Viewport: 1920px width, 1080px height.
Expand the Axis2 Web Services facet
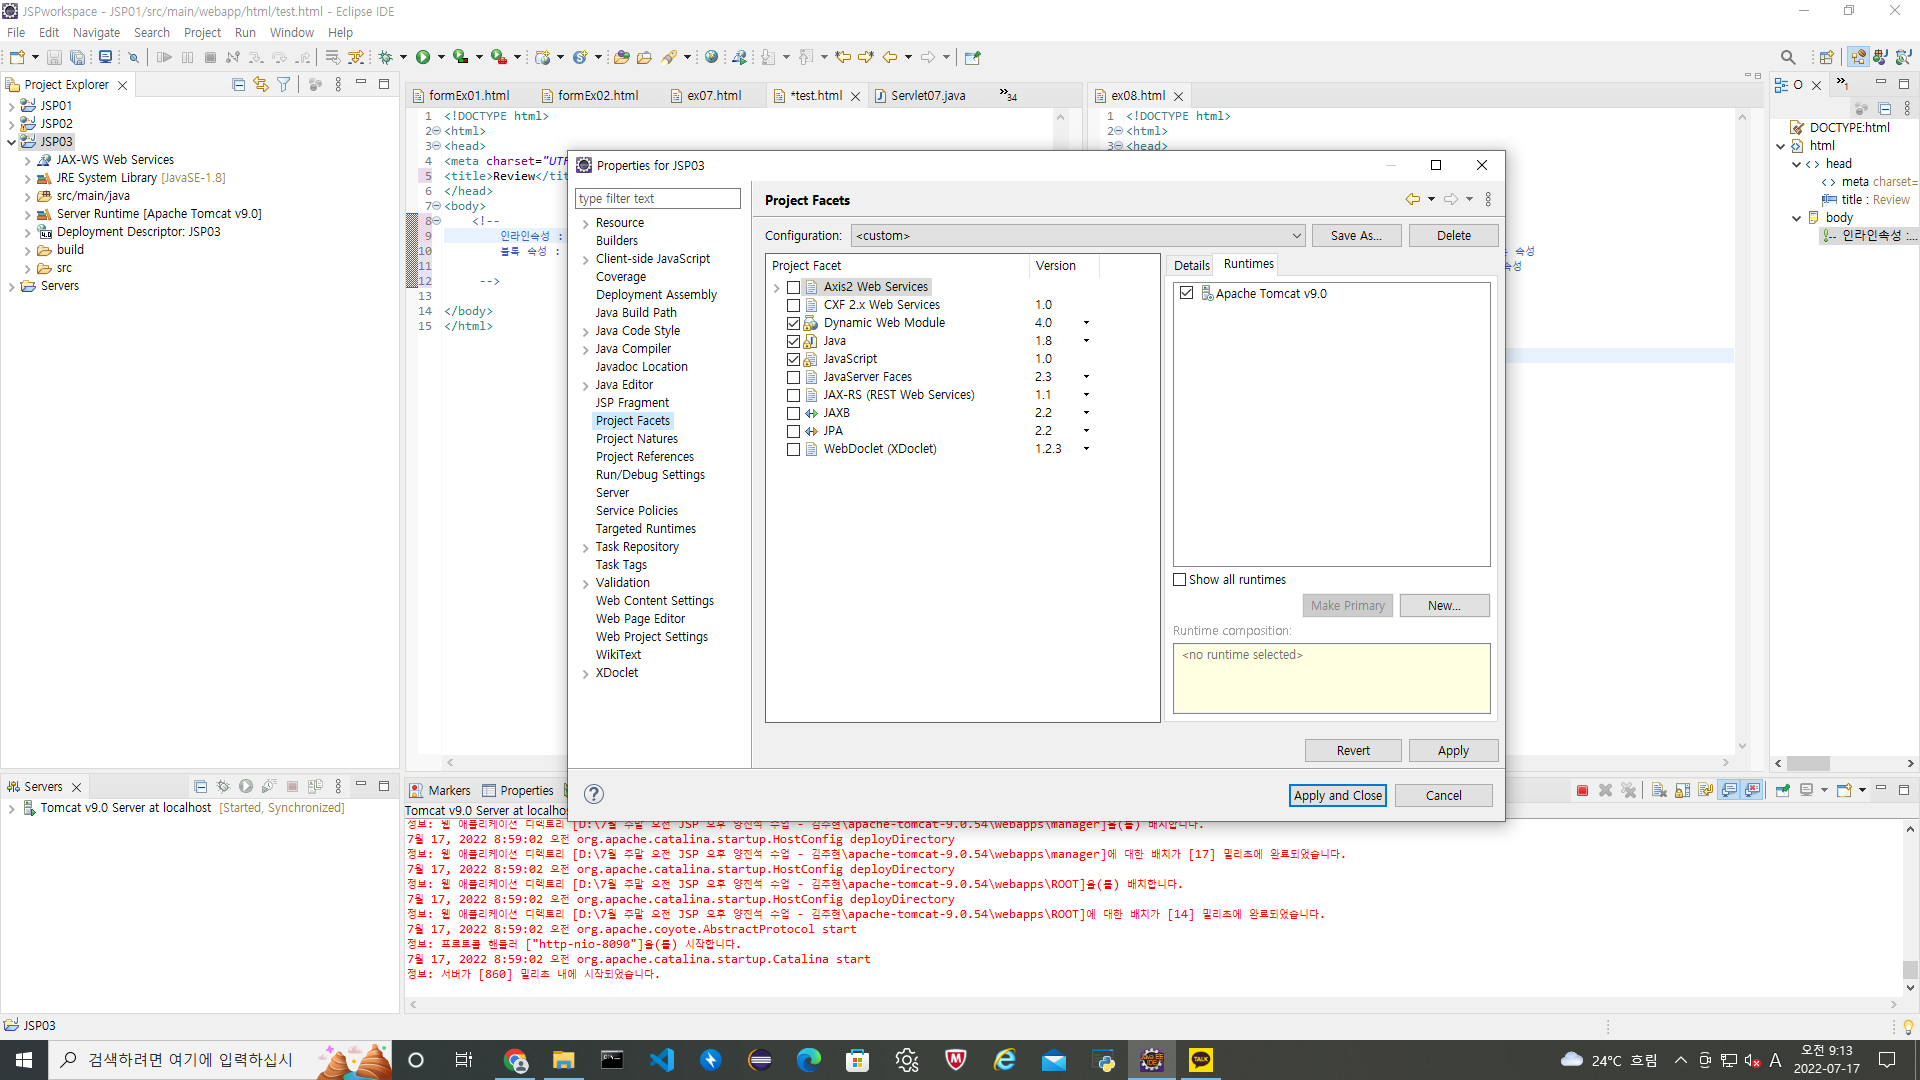776,288
